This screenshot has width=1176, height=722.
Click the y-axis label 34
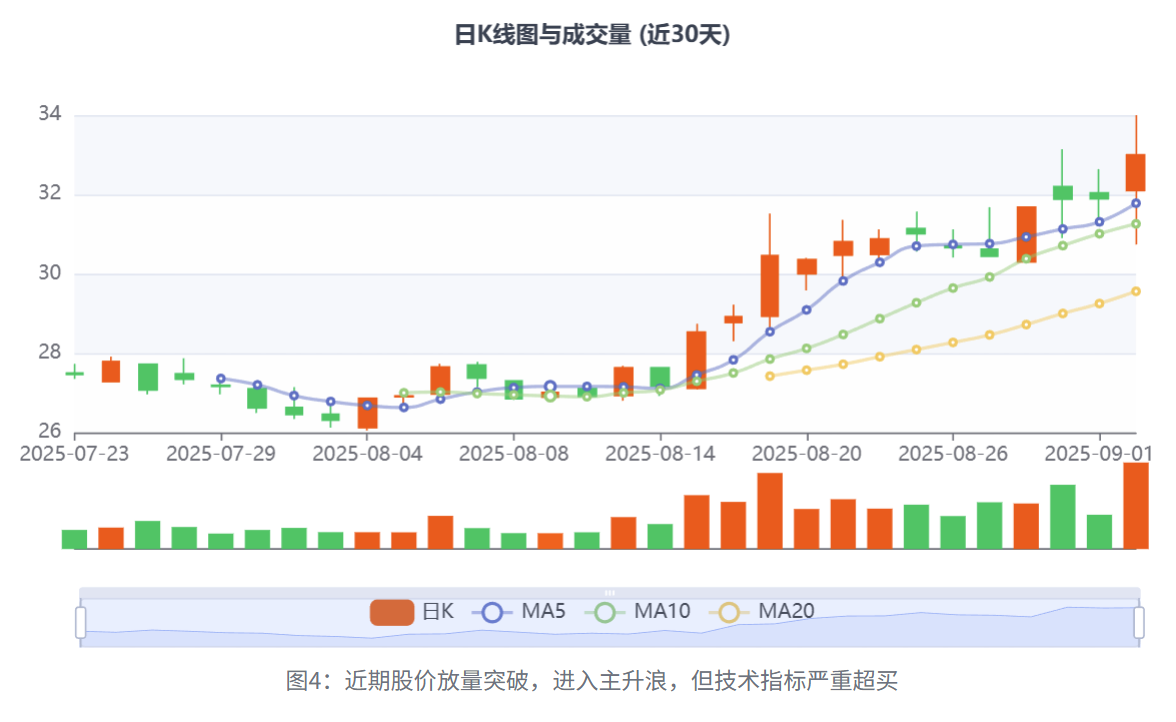point(50,113)
